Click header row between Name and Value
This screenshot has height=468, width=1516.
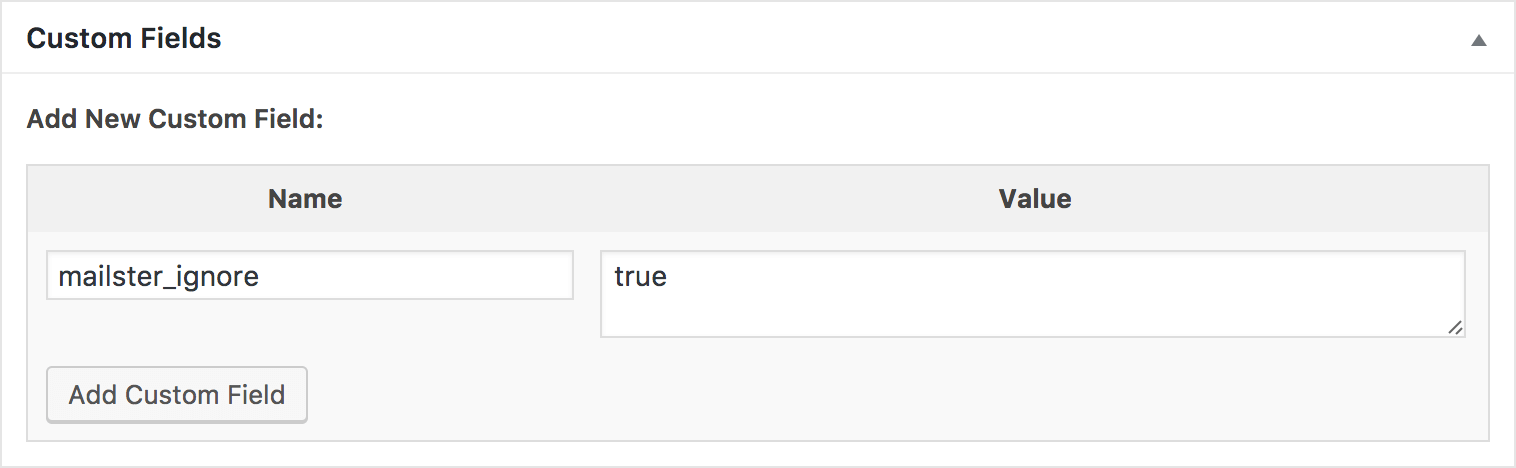[660, 199]
